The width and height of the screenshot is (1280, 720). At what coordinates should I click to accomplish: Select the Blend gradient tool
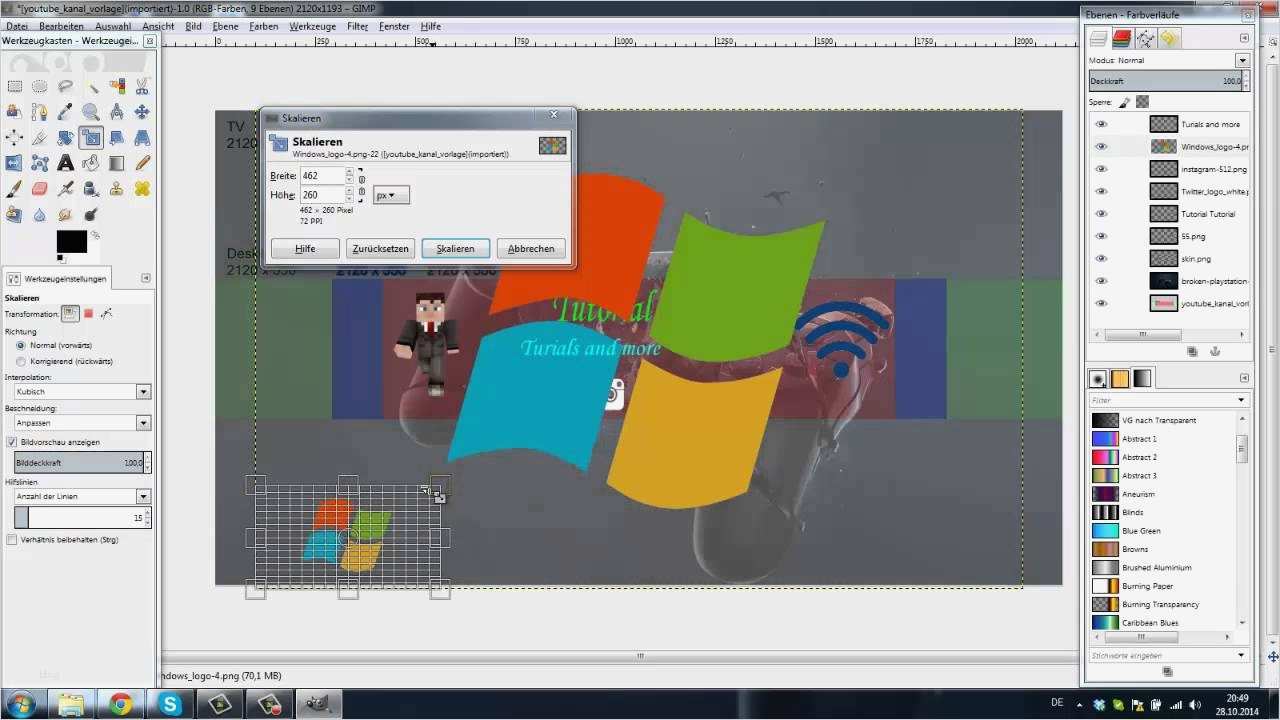tap(116, 163)
